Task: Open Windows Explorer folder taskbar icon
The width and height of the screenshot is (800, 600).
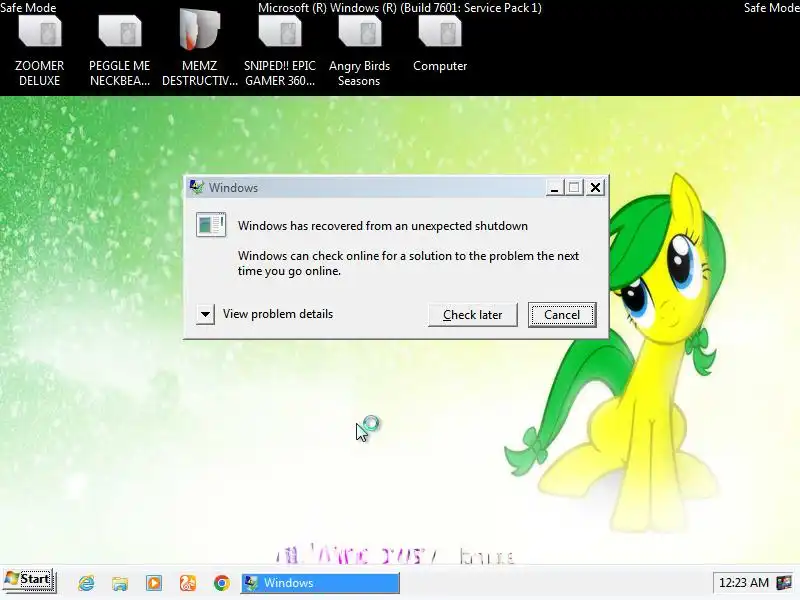Action: pos(120,583)
